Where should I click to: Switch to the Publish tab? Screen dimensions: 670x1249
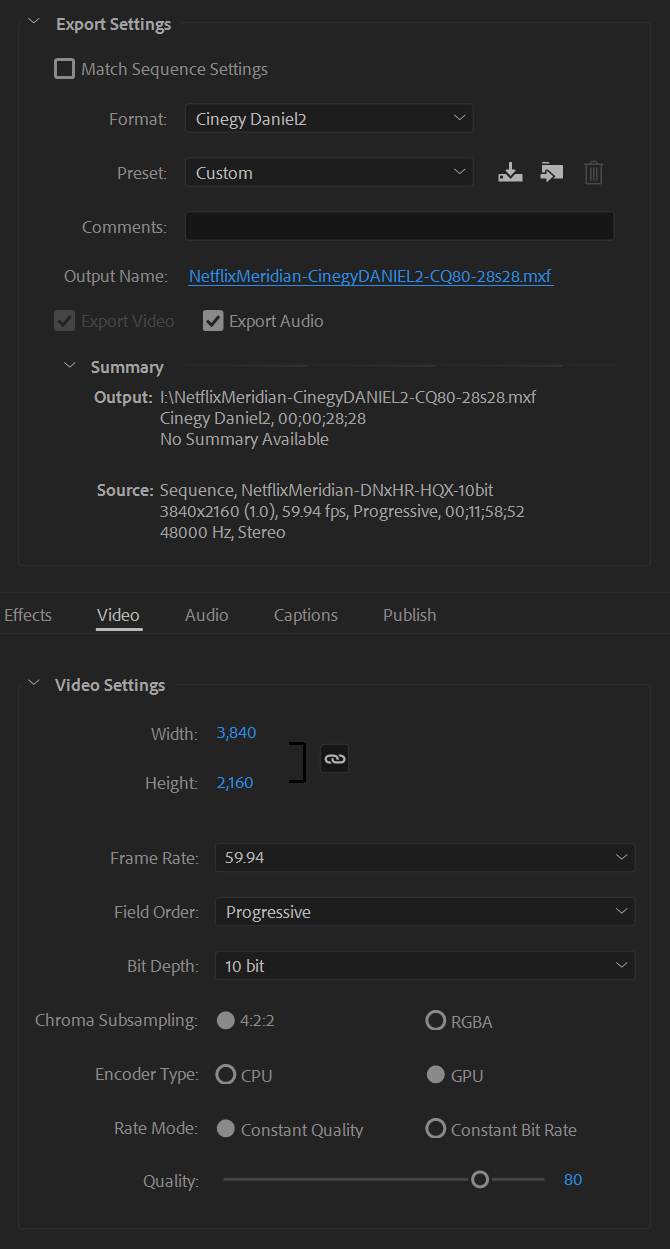(x=410, y=615)
